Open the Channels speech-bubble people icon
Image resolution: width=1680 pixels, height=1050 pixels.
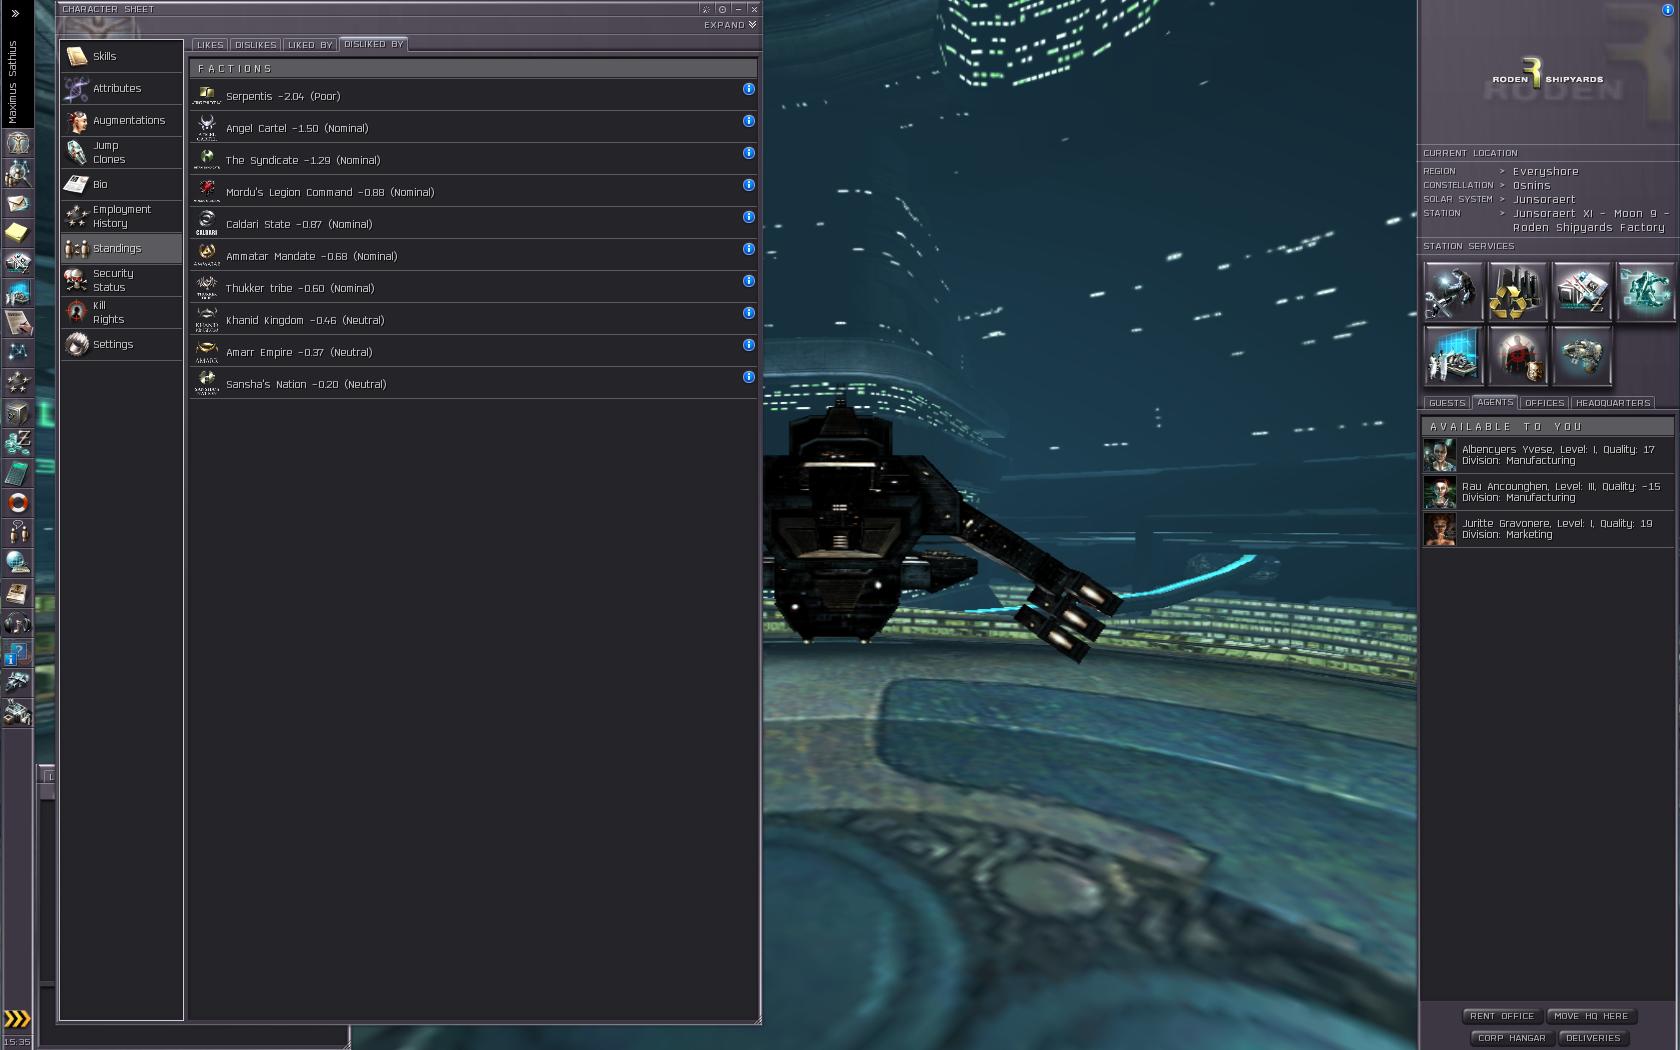pos(17,533)
